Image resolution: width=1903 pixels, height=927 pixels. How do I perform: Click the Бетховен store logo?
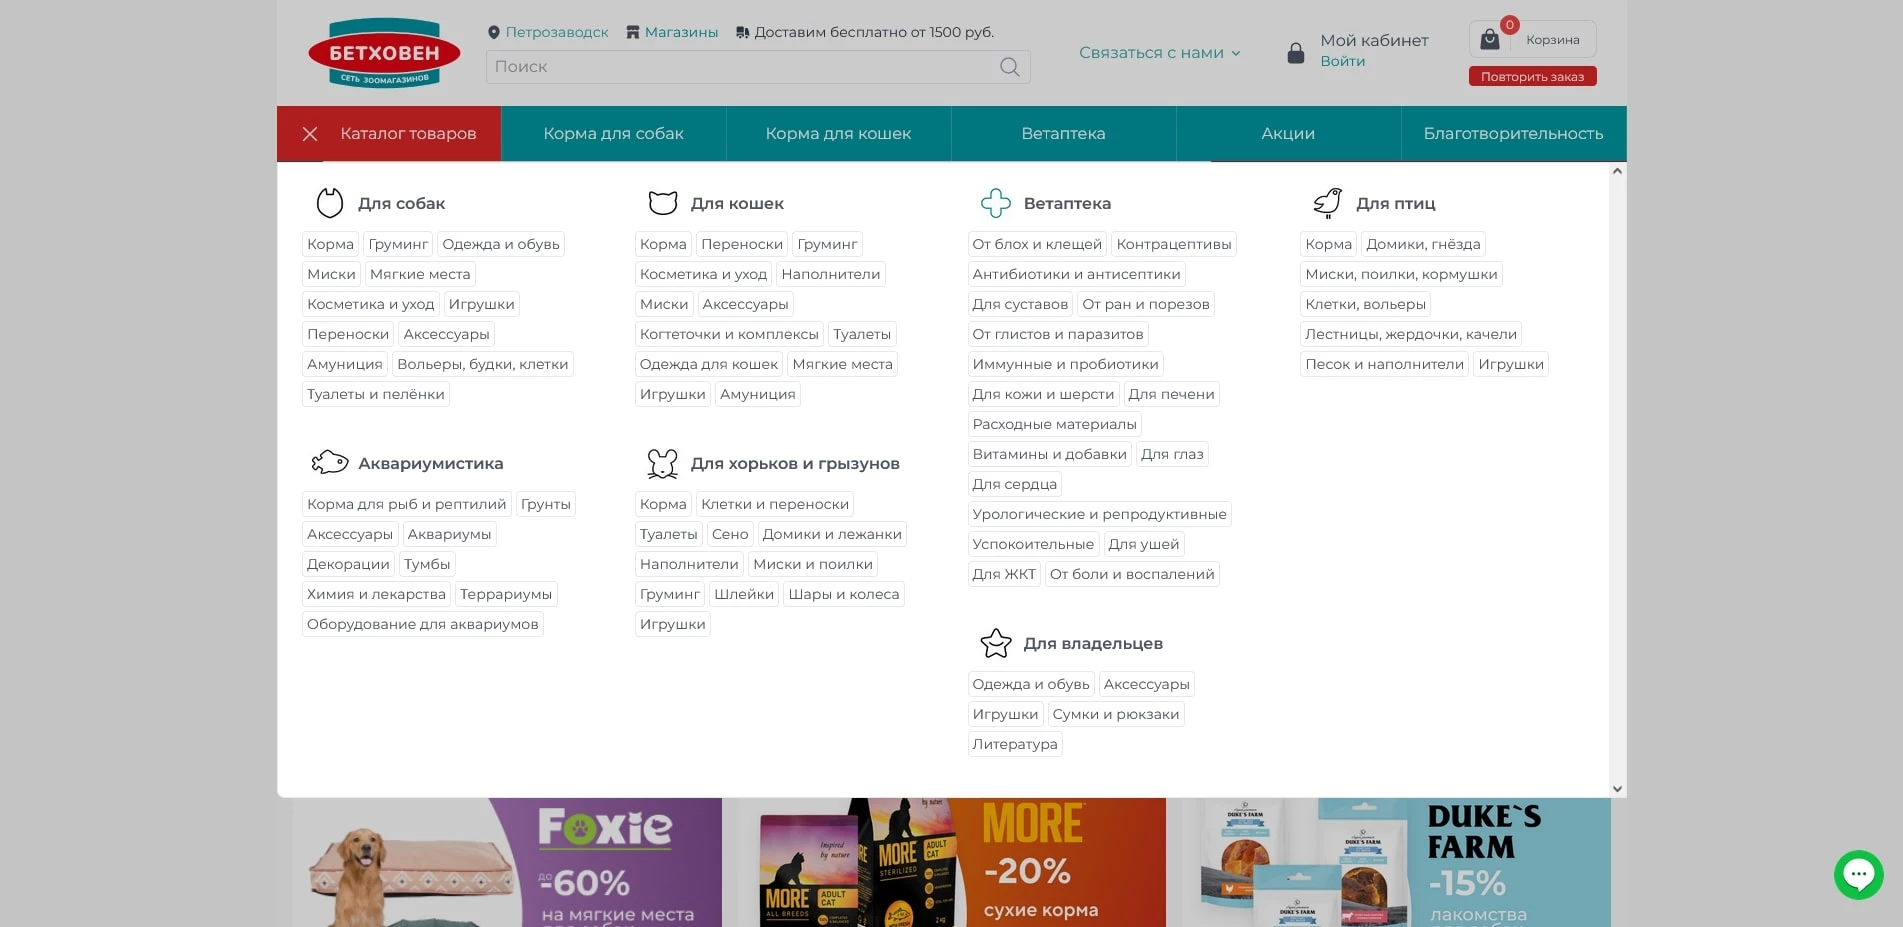tap(385, 52)
